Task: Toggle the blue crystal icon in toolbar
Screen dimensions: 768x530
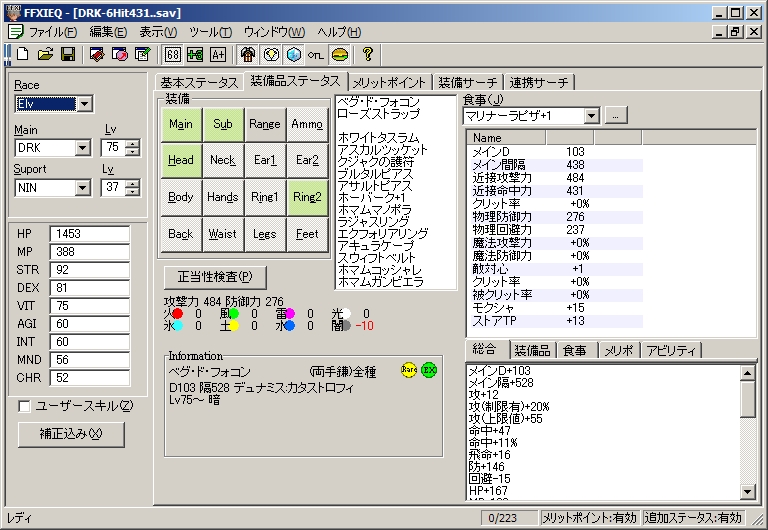Action: [x=293, y=54]
